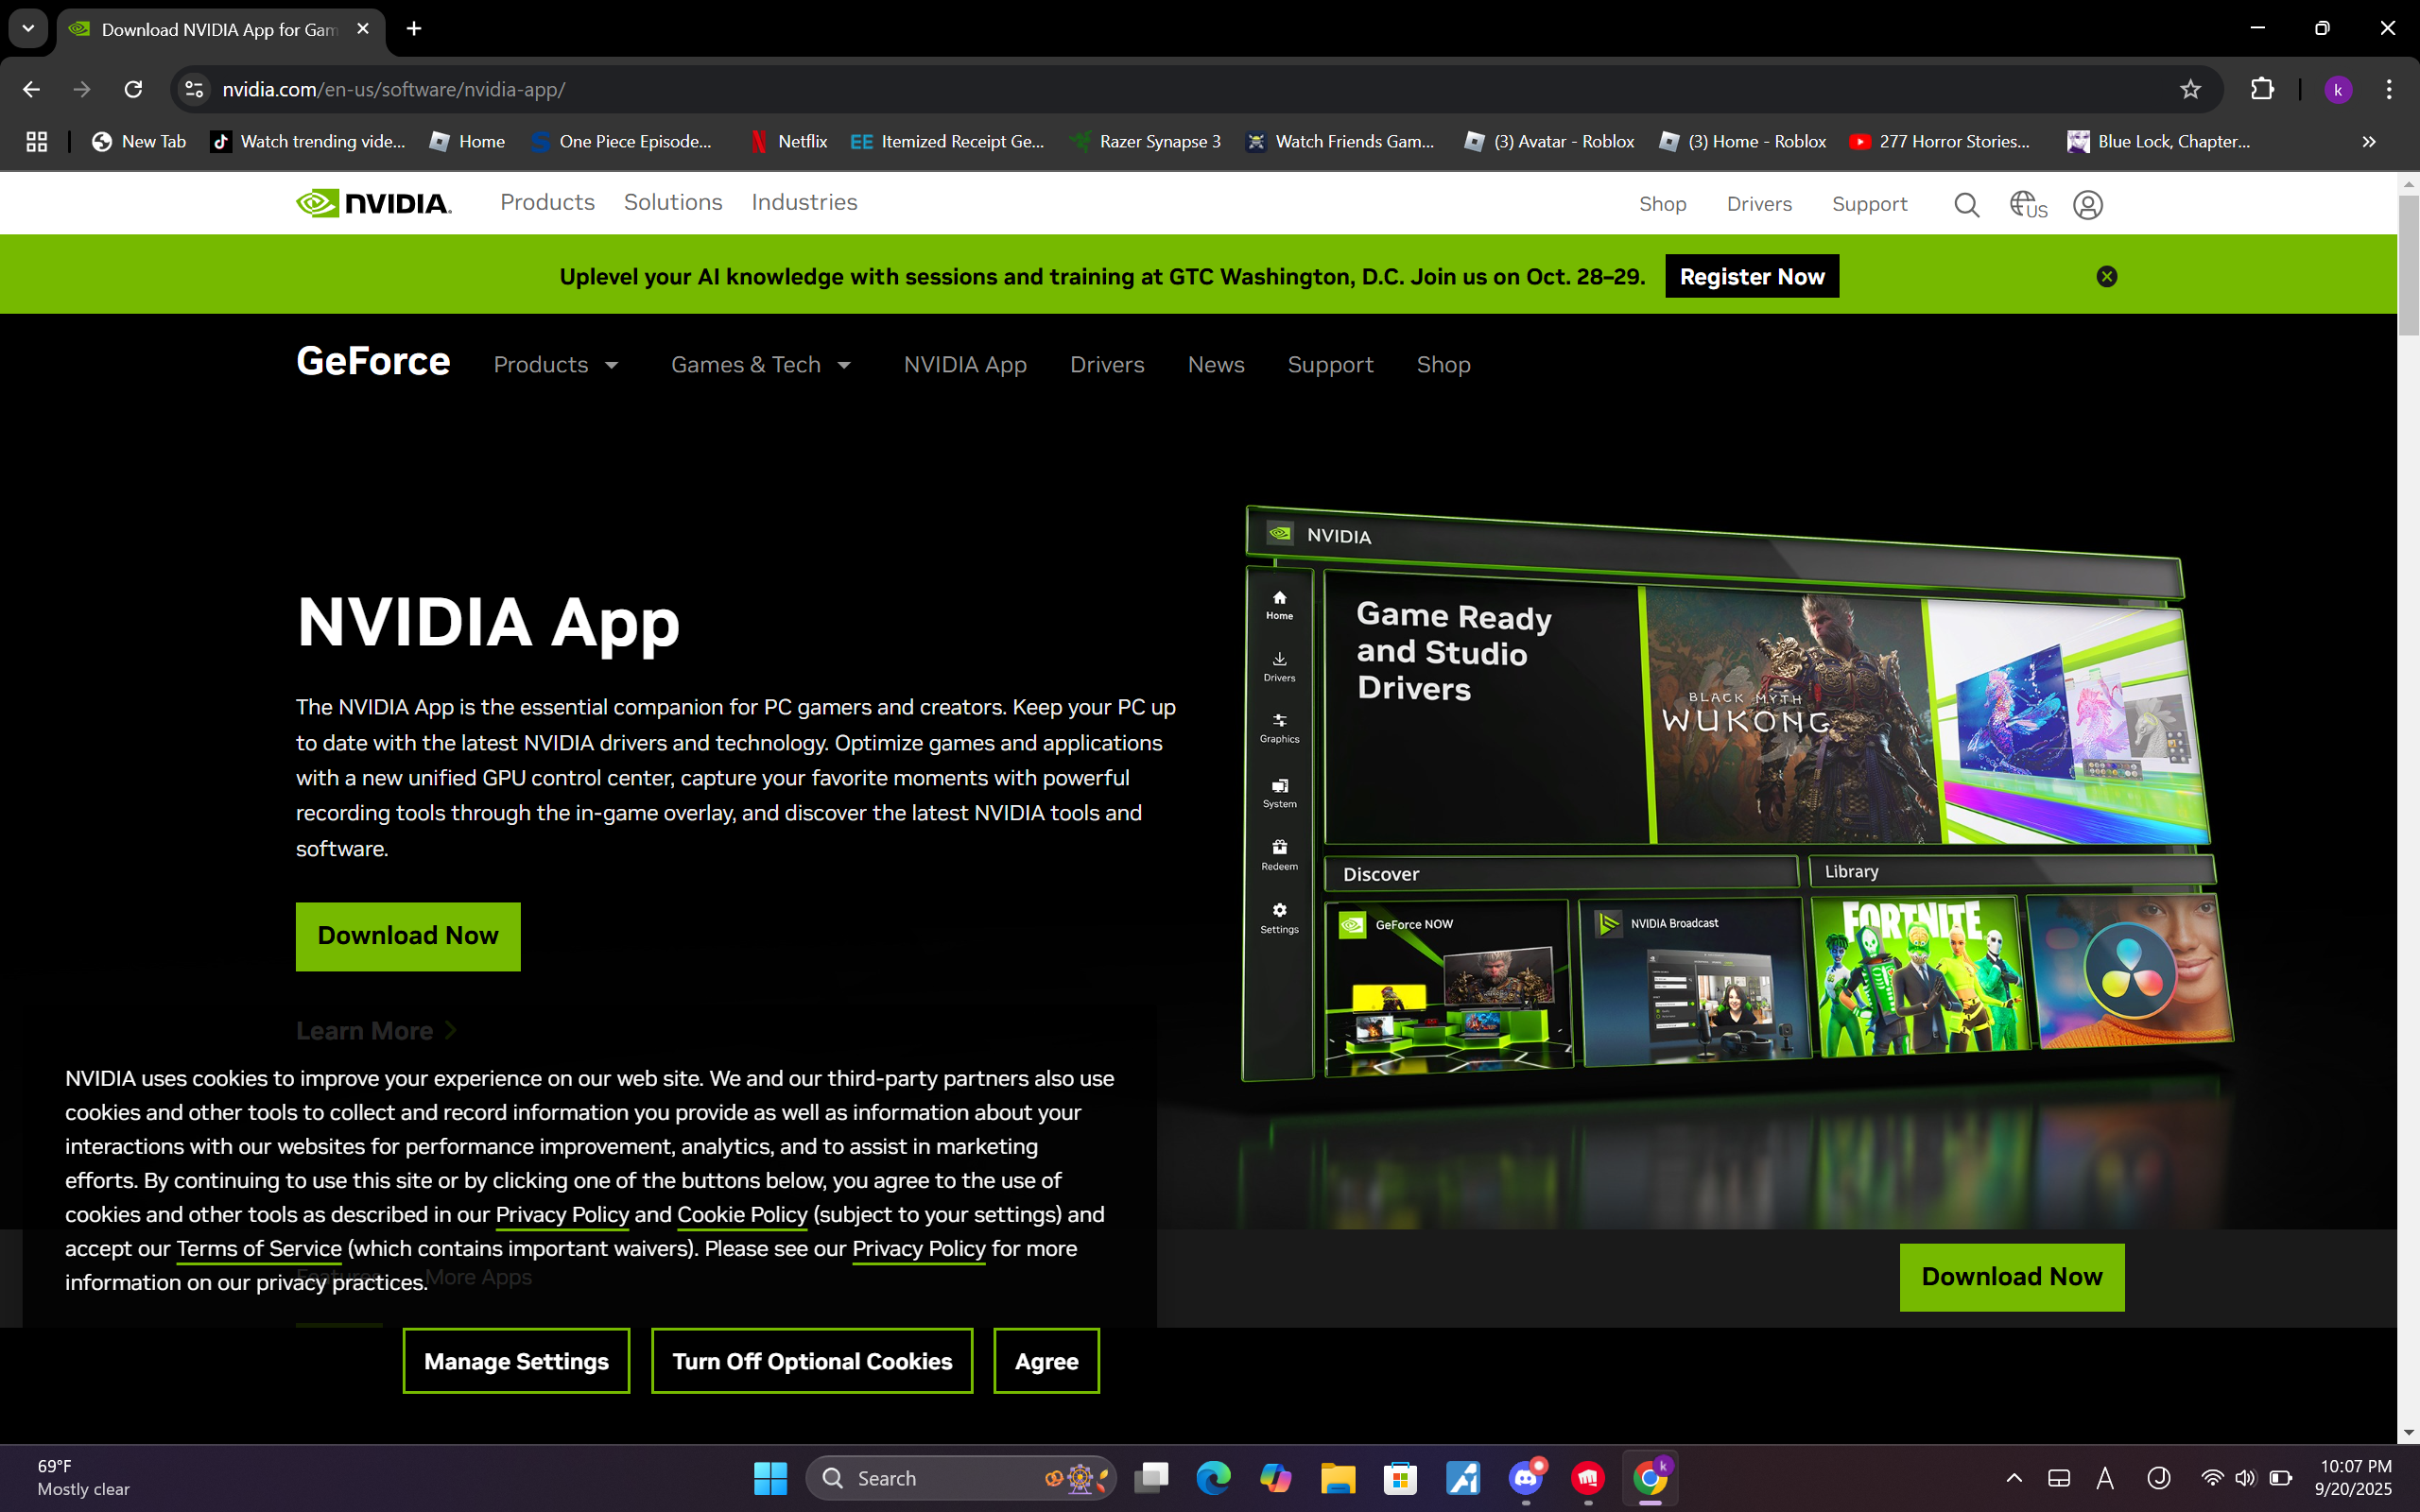Open Discord from the taskbar
2420x1512 pixels.
click(1526, 1477)
